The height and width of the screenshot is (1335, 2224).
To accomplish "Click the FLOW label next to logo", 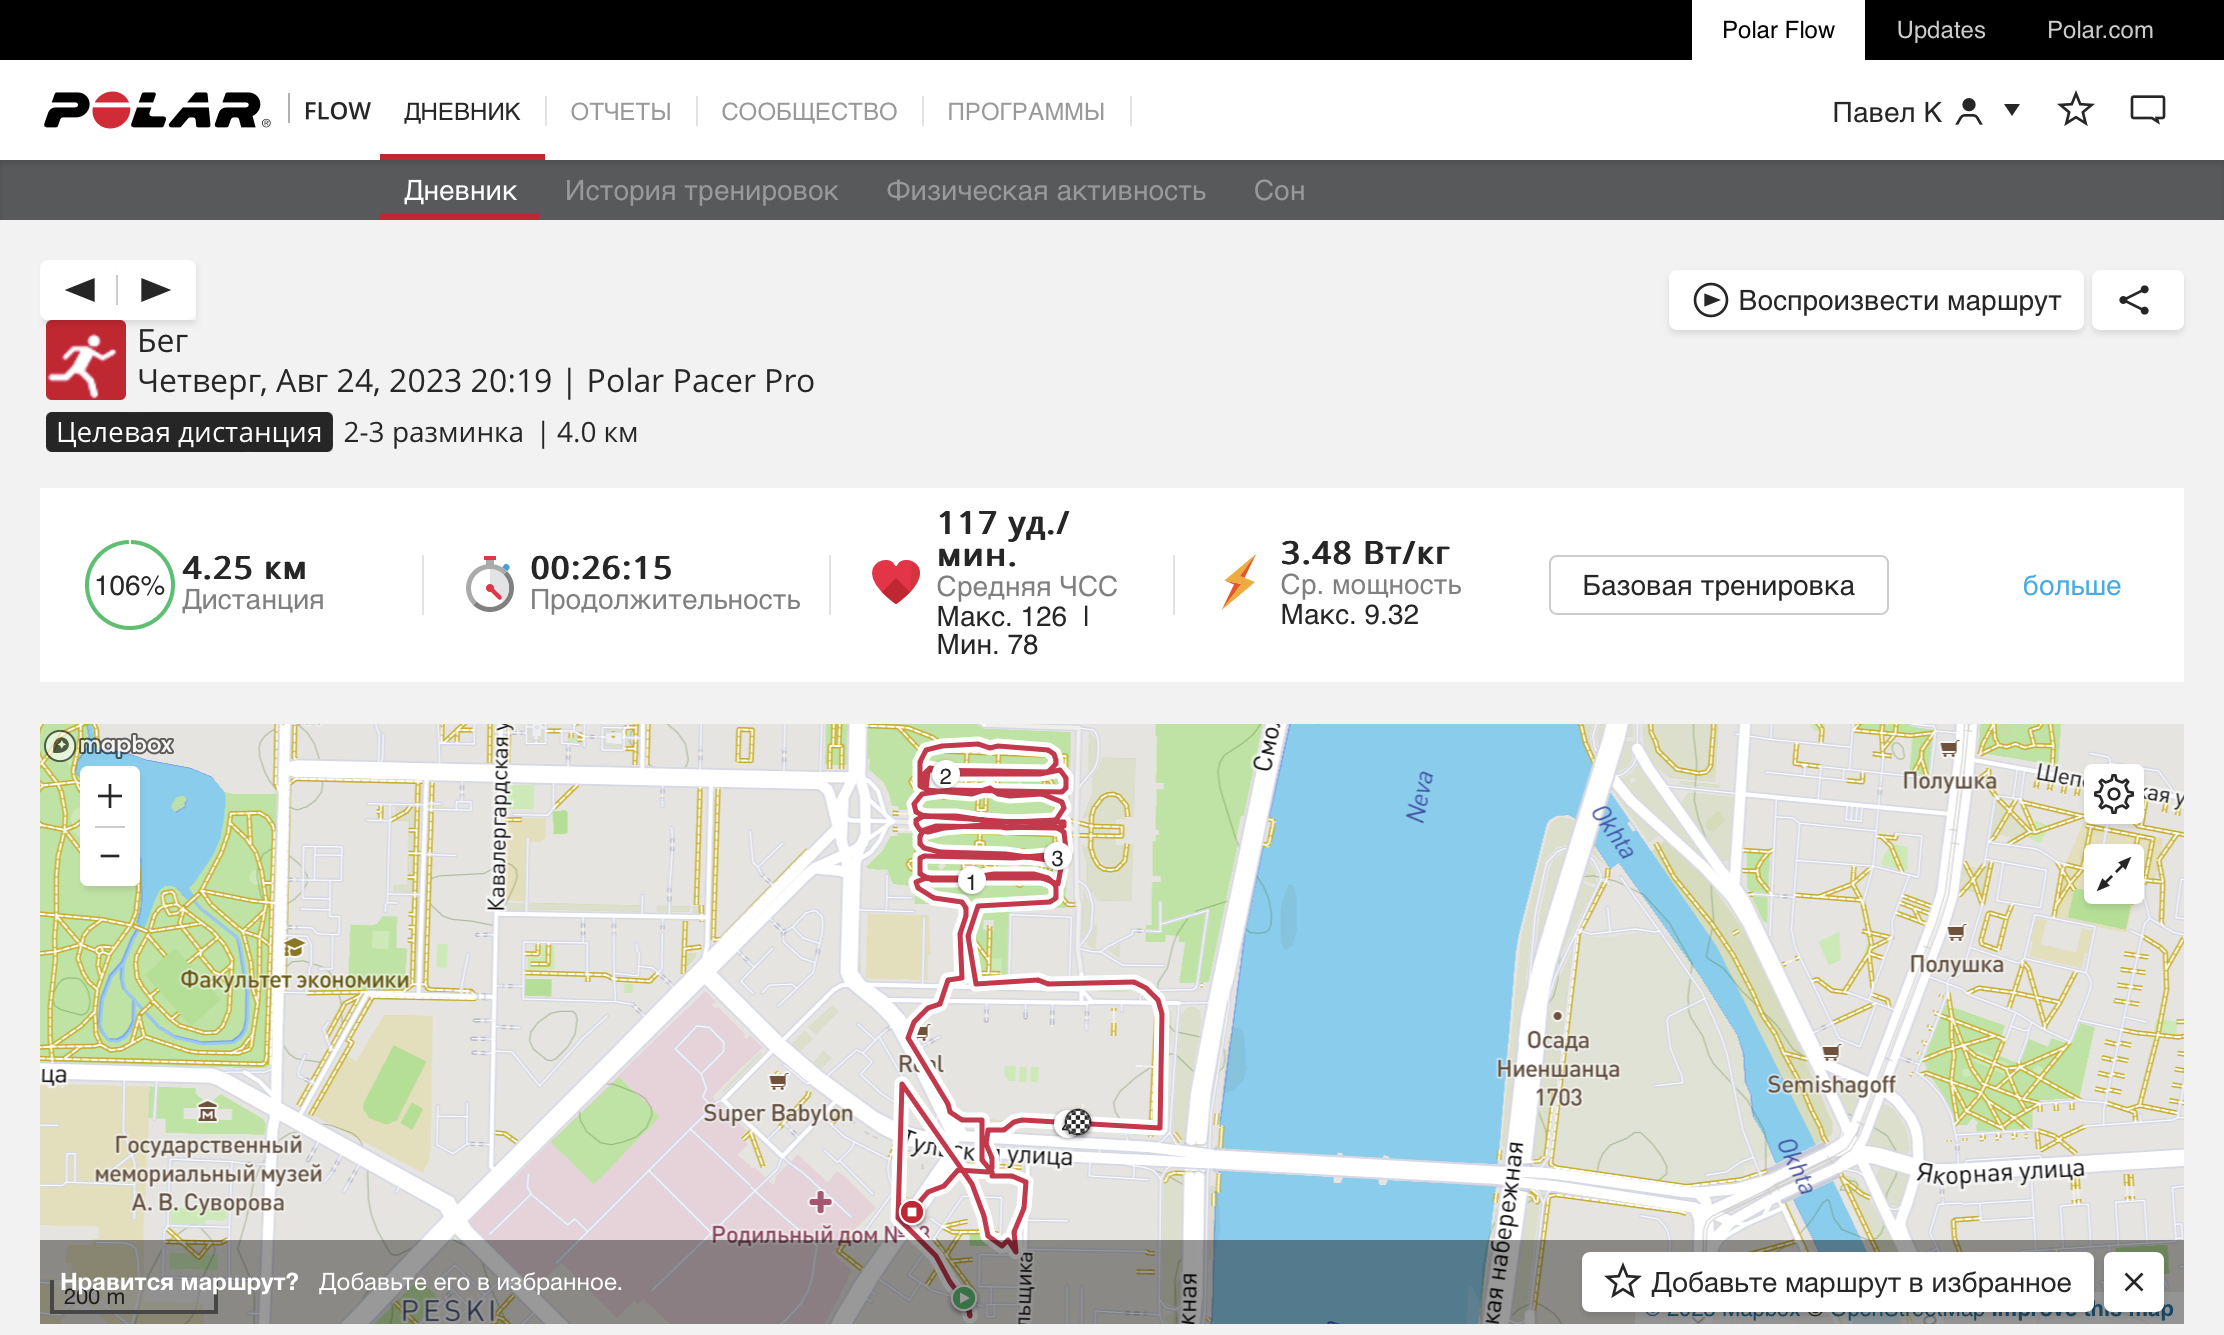I will (x=337, y=111).
